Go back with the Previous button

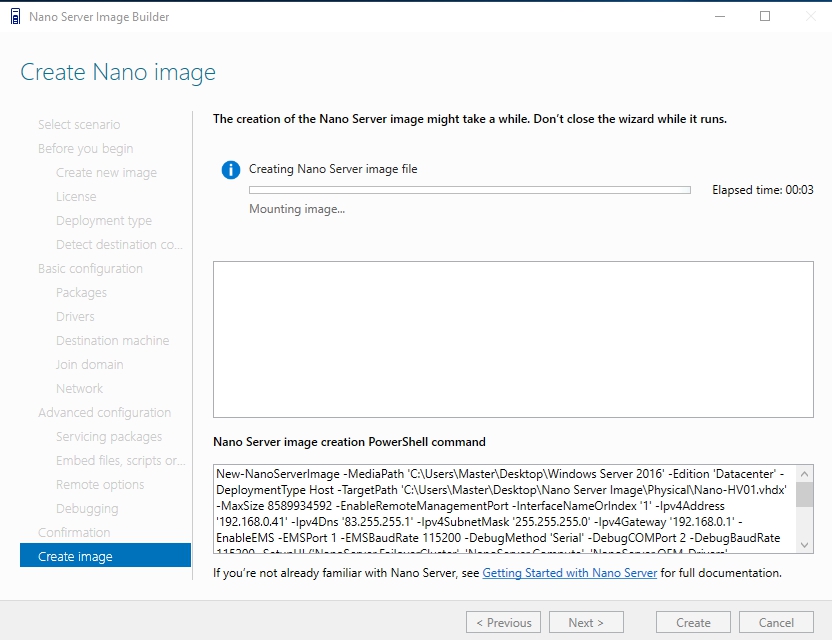click(x=503, y=622)
